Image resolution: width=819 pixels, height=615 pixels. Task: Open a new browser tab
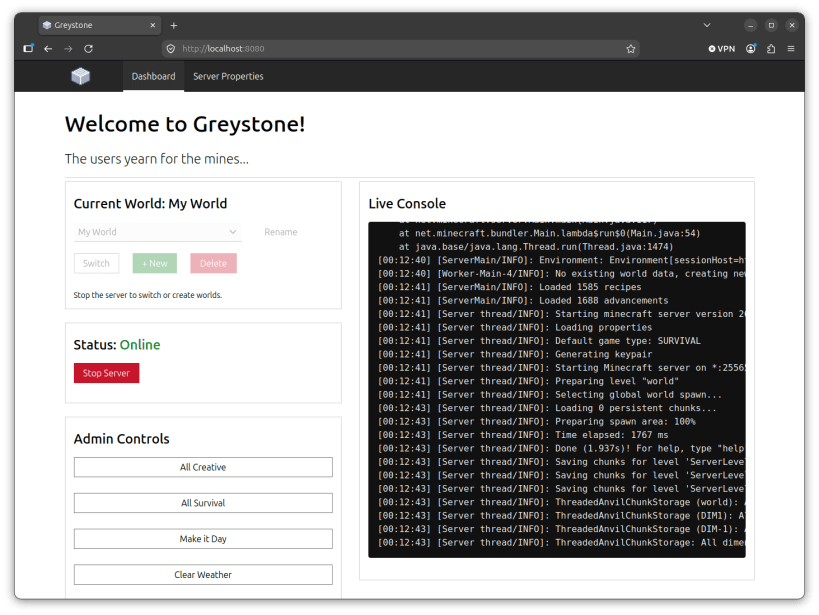point(174,25)
